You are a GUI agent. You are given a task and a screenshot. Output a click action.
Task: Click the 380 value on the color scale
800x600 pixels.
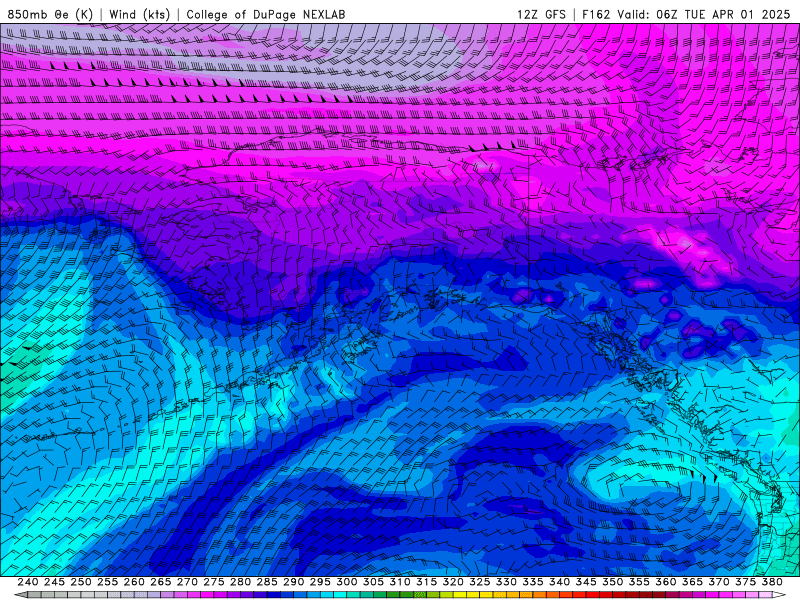(x=772, y=582)
